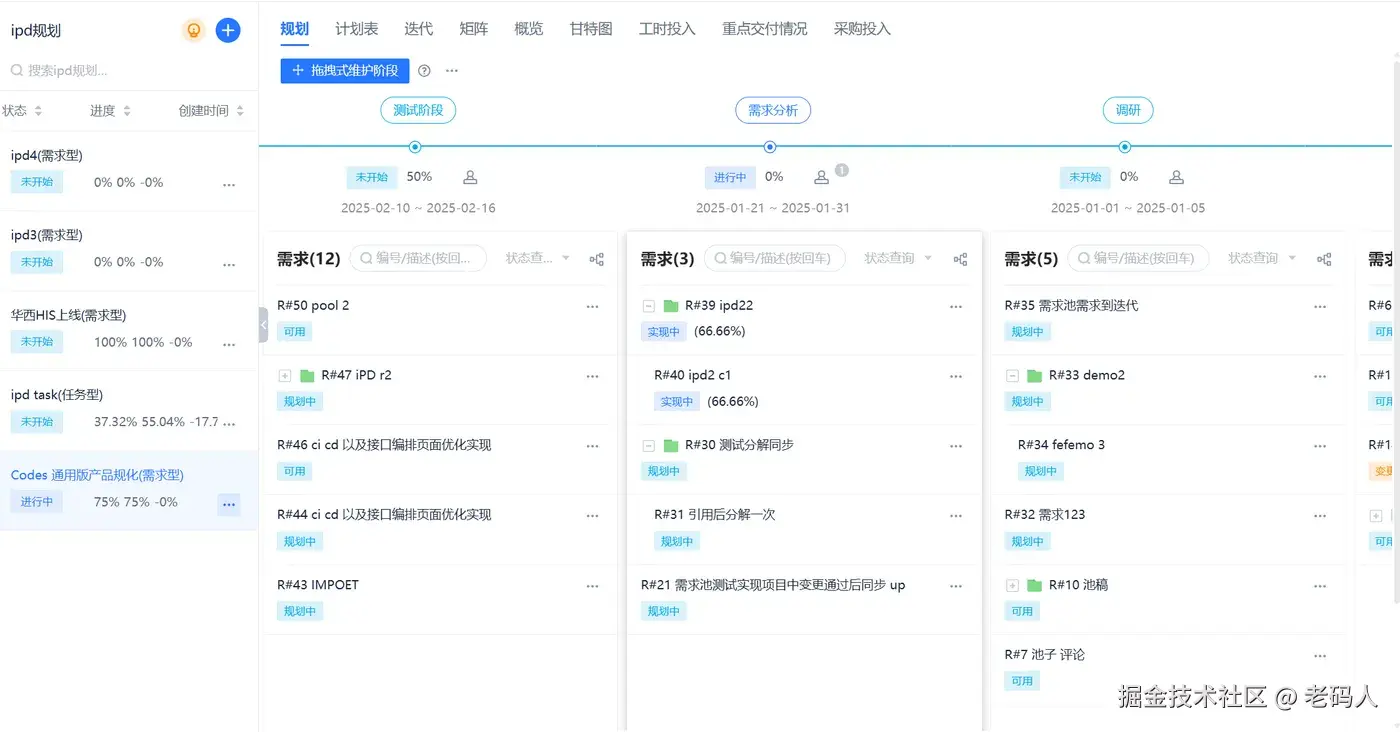Select the ipd task(任务型) plan
This screenshot has width=1400, height=732.
tap(129, 411)
